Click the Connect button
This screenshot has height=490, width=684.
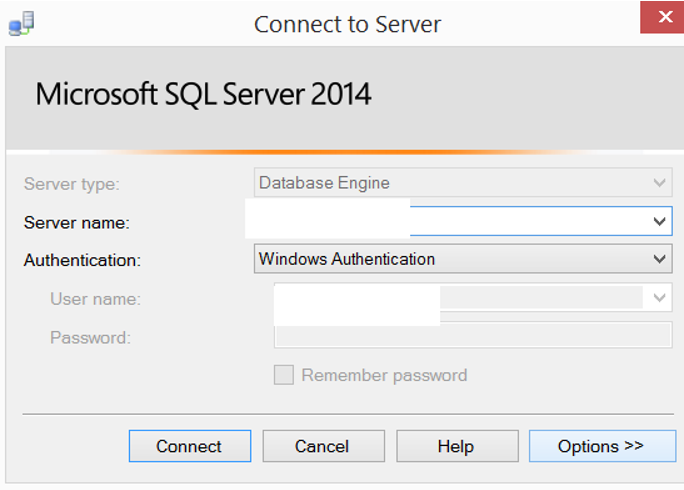pyautogui.click(x=190, y=446)
